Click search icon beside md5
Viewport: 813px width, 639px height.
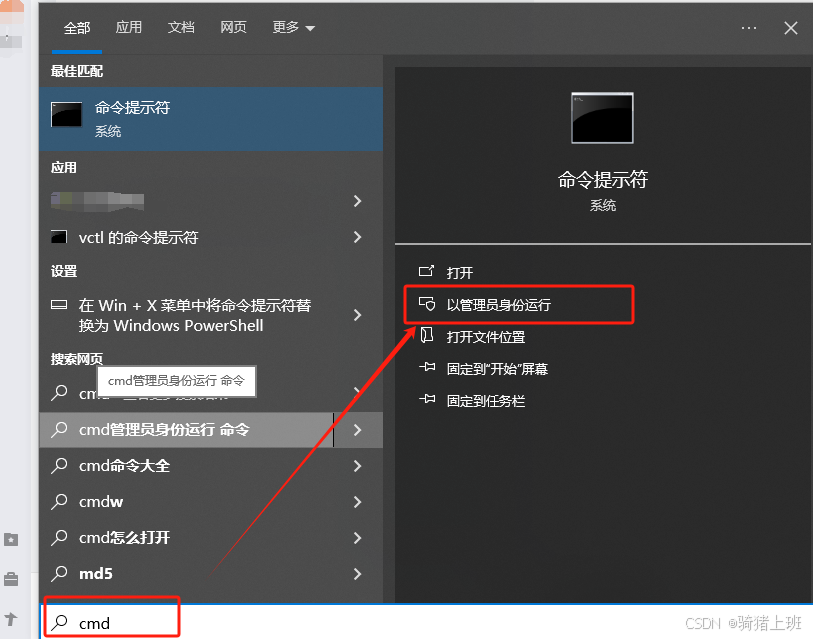point(59,574)
